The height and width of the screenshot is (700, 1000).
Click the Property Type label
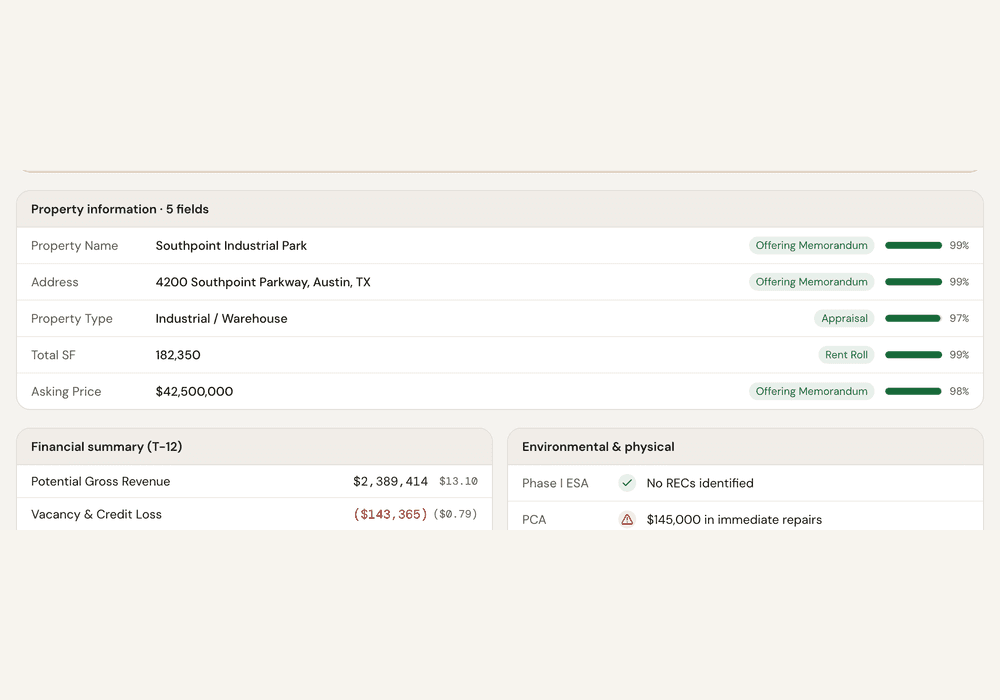click(x=72, y=318)
